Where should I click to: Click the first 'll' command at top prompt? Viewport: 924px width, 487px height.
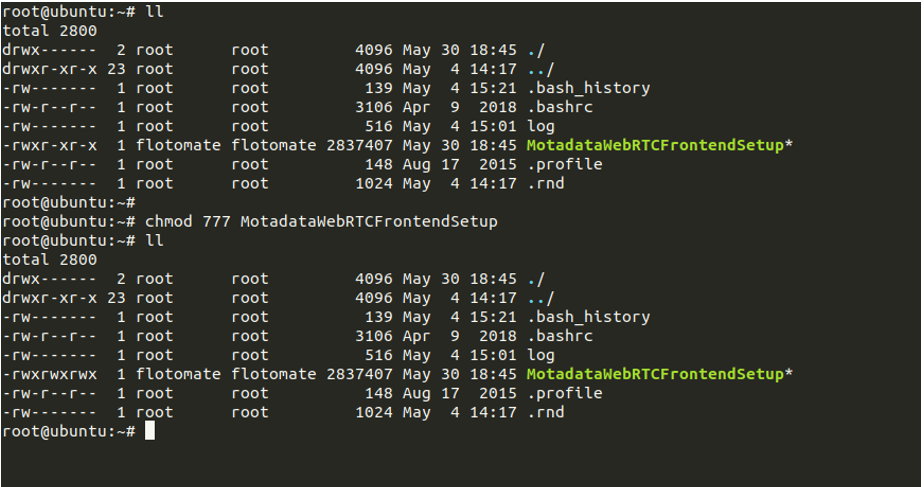point(154,12)
